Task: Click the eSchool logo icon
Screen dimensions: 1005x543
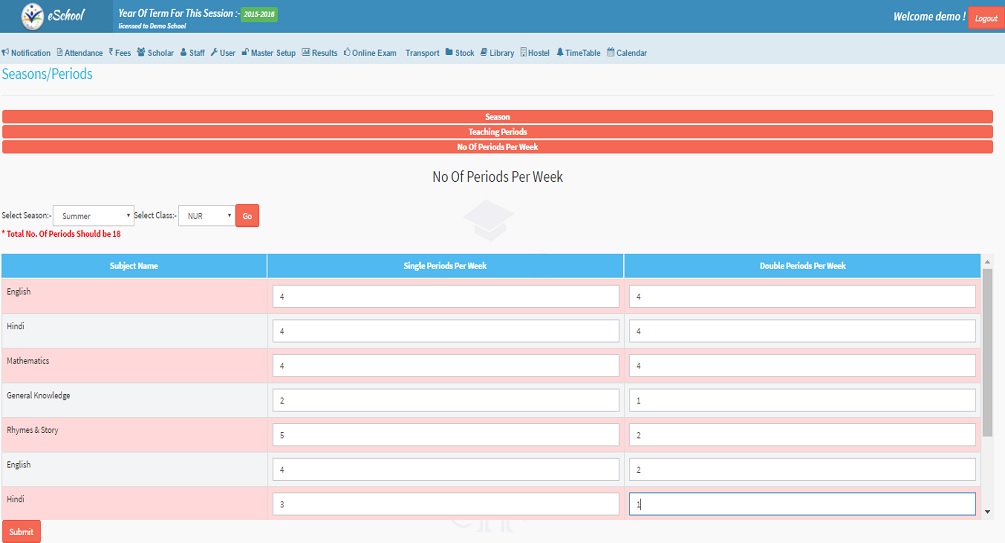Action: (x=35, y=16)
